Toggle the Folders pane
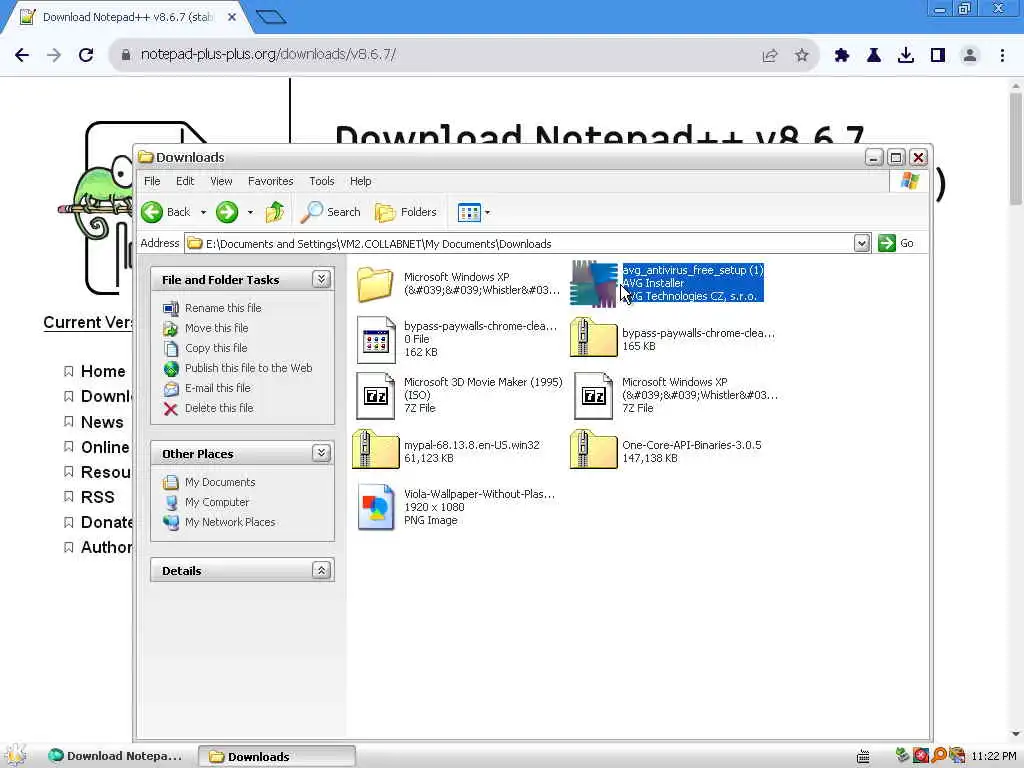This screenshot has height=768, width=1024. [406, 212]
